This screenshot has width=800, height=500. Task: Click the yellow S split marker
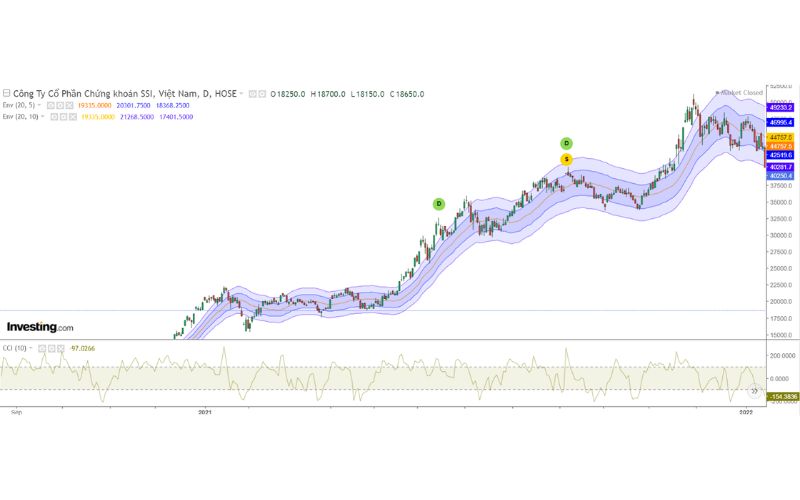click(x=566, y=159)
